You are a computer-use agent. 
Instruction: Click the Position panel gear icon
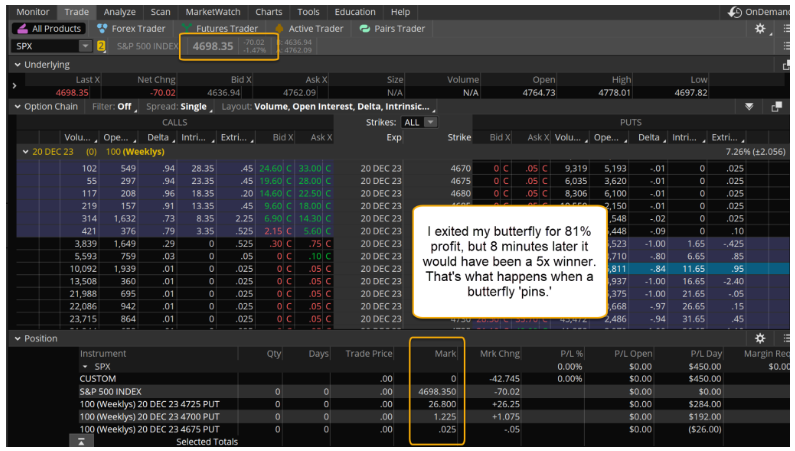[760, 339]
